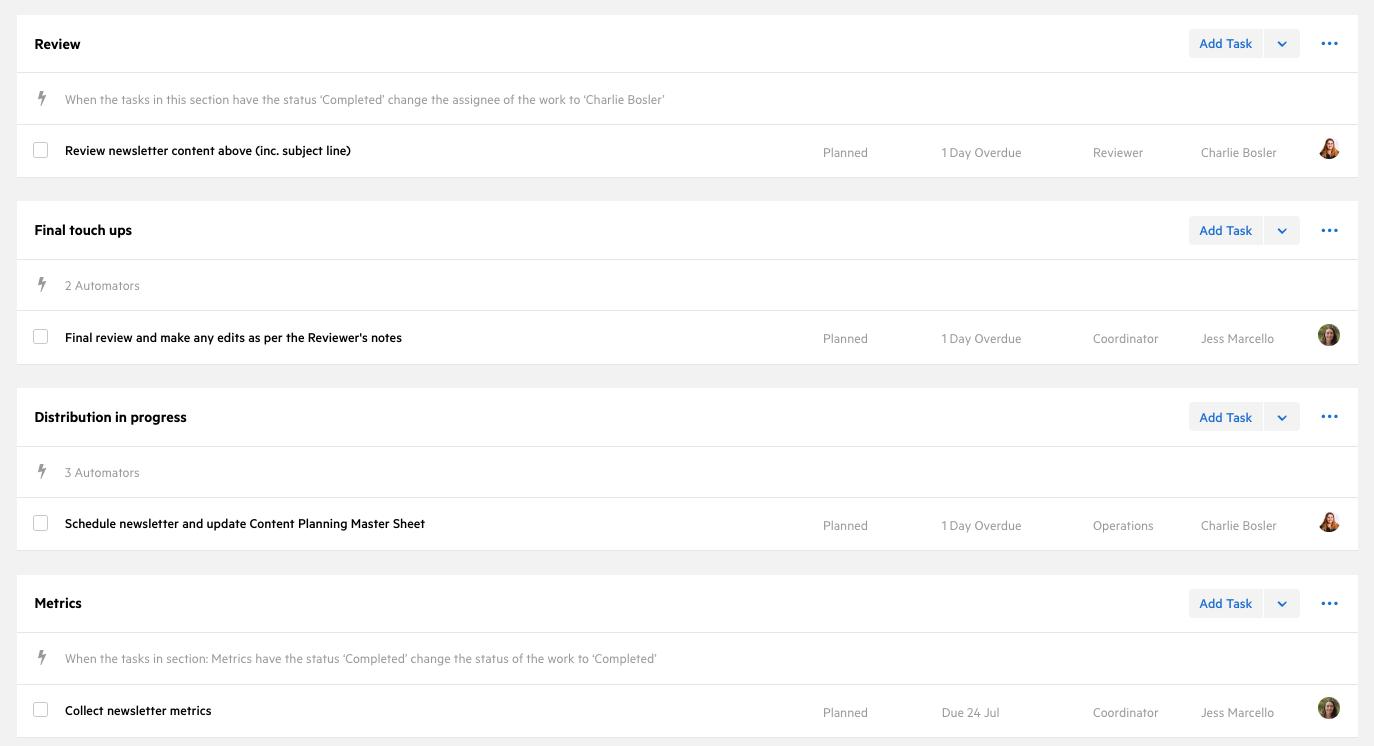Expand the dropdown arrow beside Final touch ups Add Task
Screen dimensions: 1374x746
click(x=1281, y=230)
